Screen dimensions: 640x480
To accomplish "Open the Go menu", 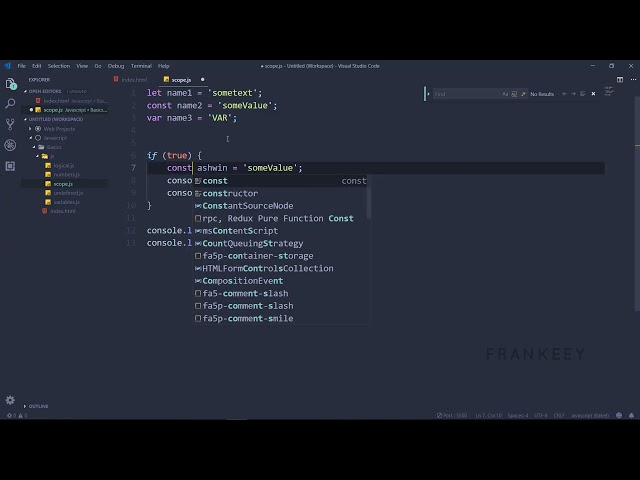I will [x=98, y=66].
